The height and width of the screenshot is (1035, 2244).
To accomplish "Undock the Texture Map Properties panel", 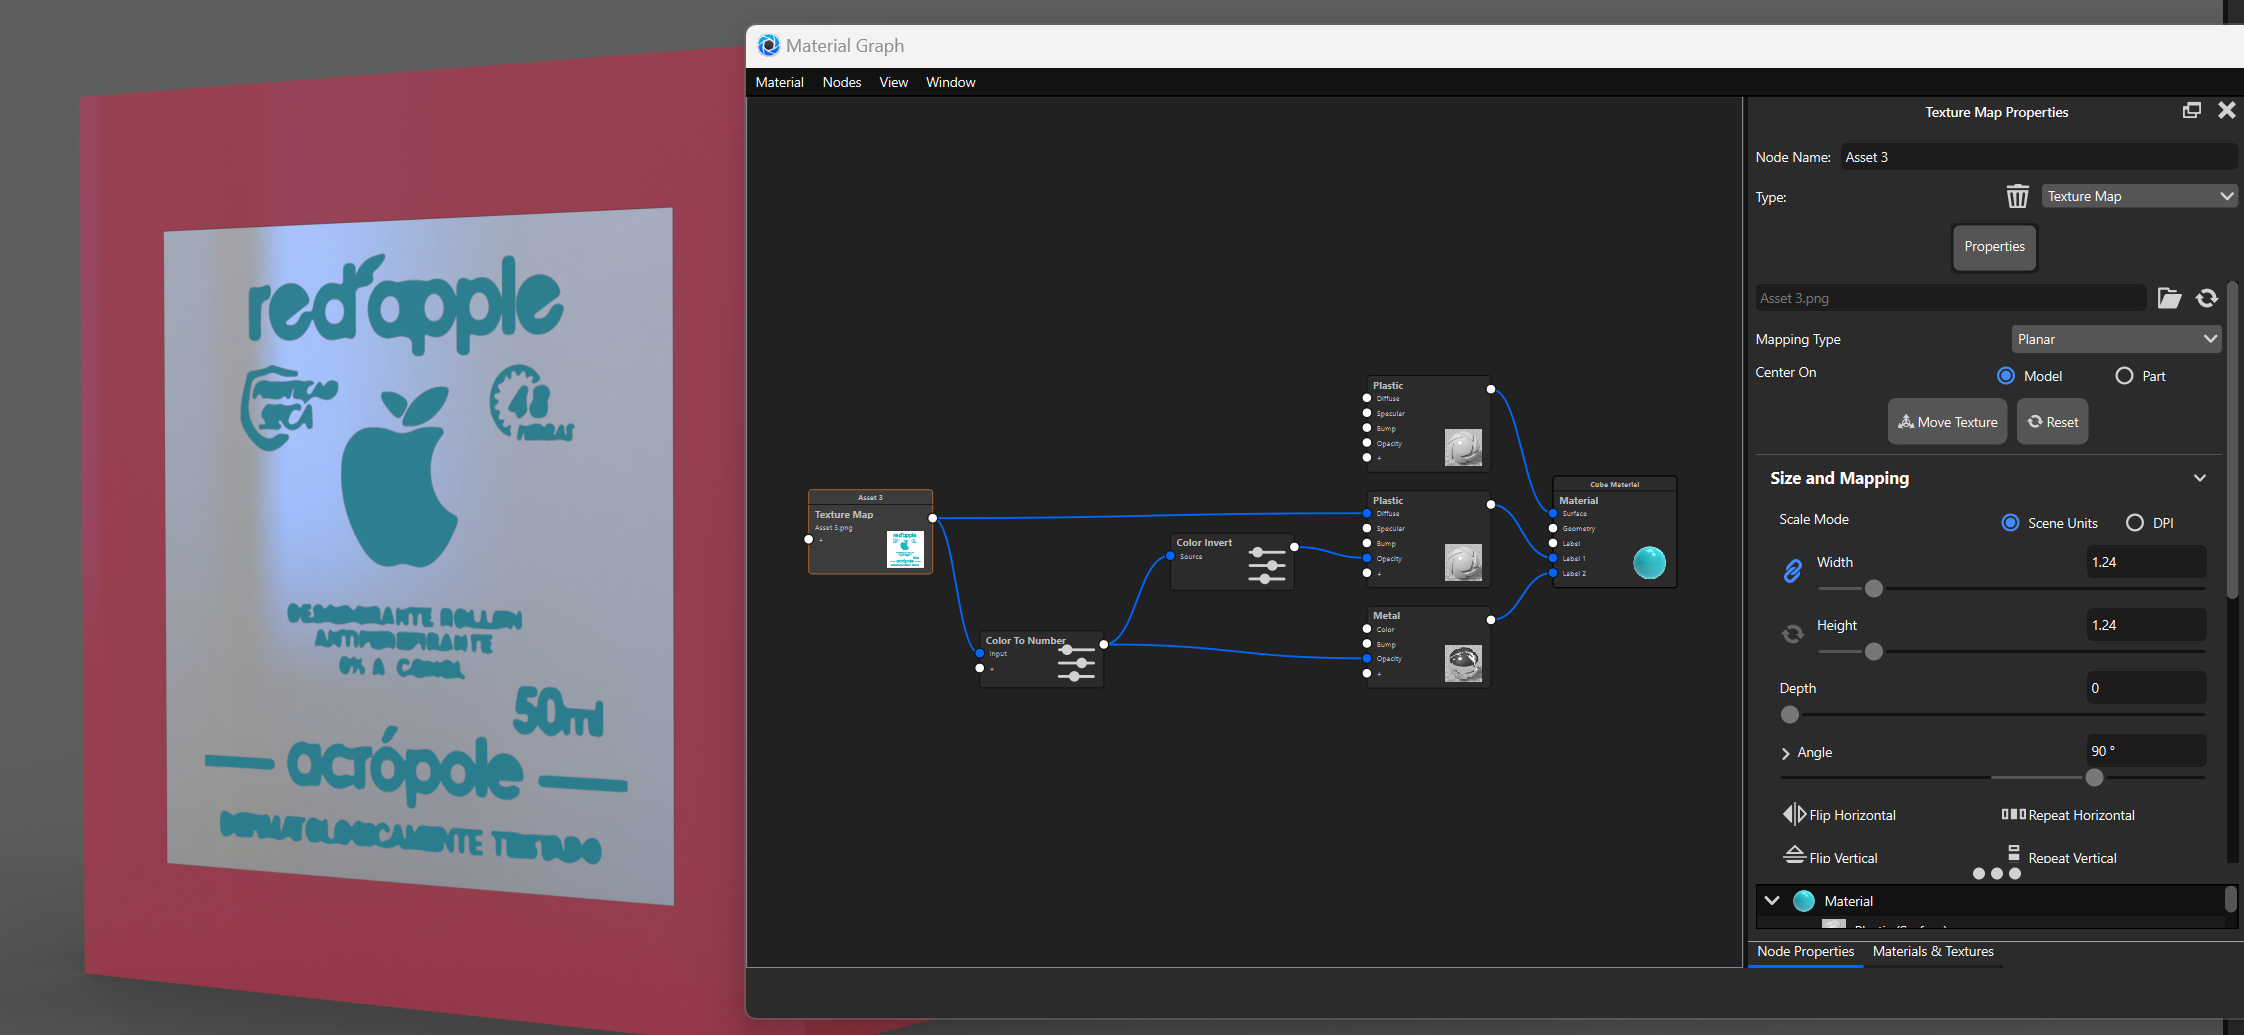I will click(x=2191, y=111).
